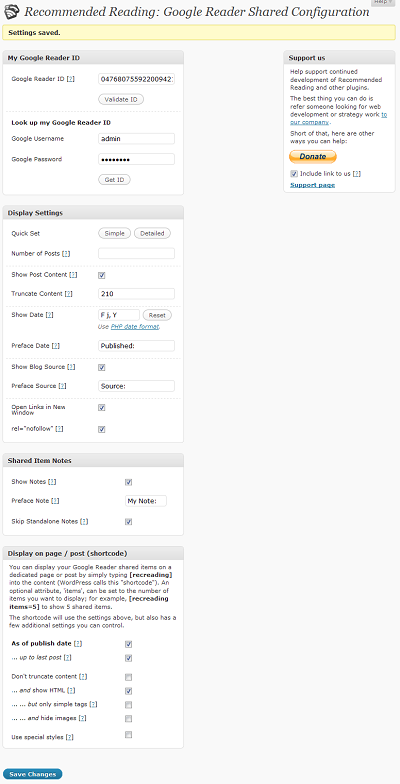The image size is (400, 784).
Task: Reset the Show Date format
Action: 157,315
